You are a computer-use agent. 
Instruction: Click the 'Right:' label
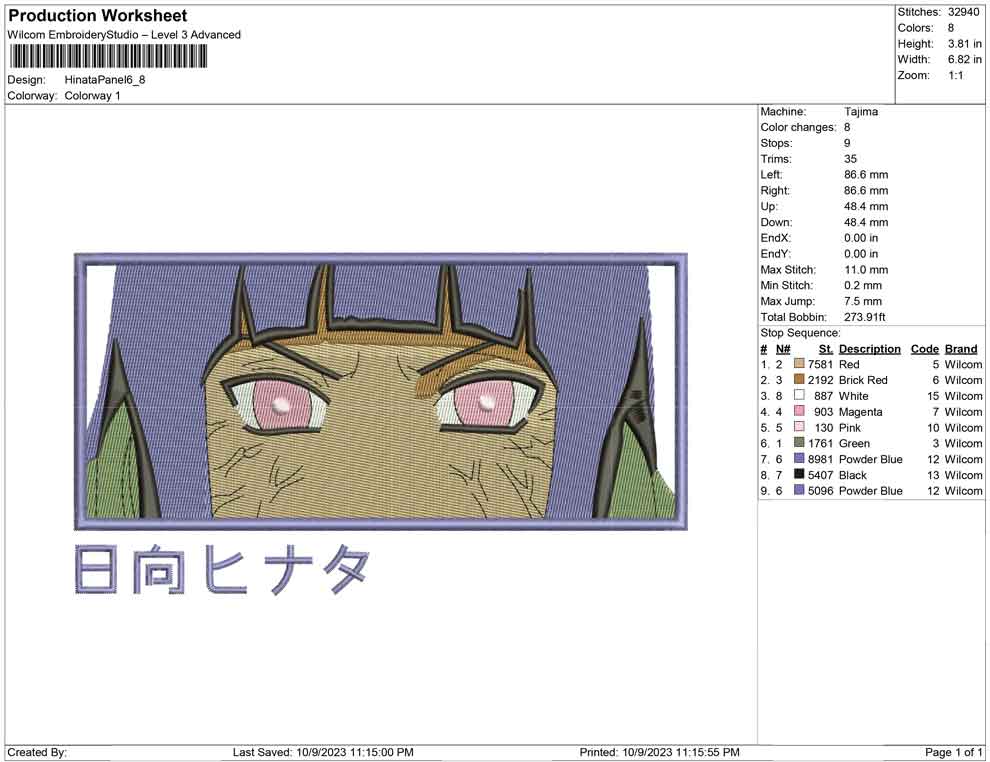(775, 191)
